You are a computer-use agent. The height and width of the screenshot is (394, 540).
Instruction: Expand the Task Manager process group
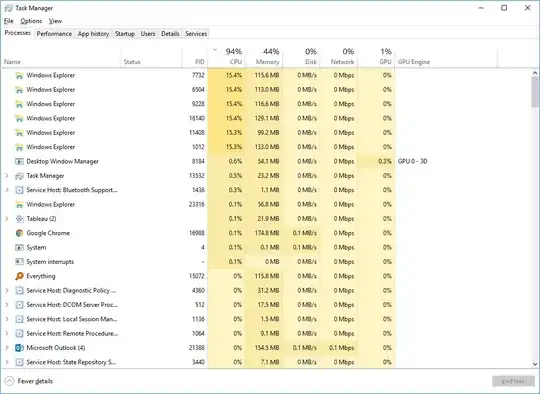pyautogui.click(x=7, y=176)
